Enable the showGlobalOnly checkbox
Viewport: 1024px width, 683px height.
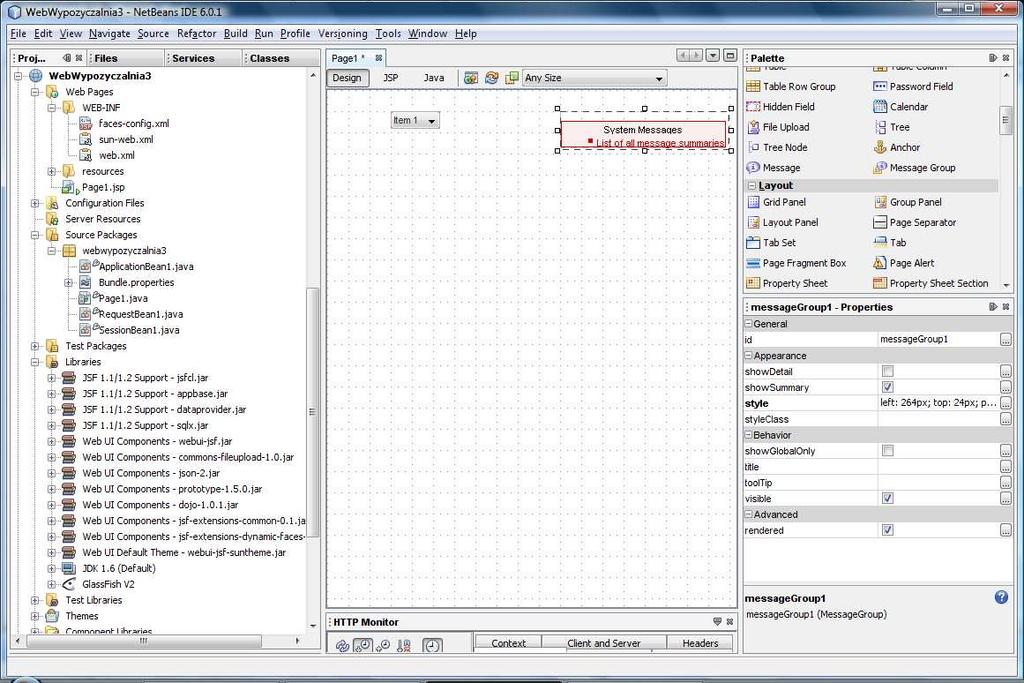click(x=888, y=451)
